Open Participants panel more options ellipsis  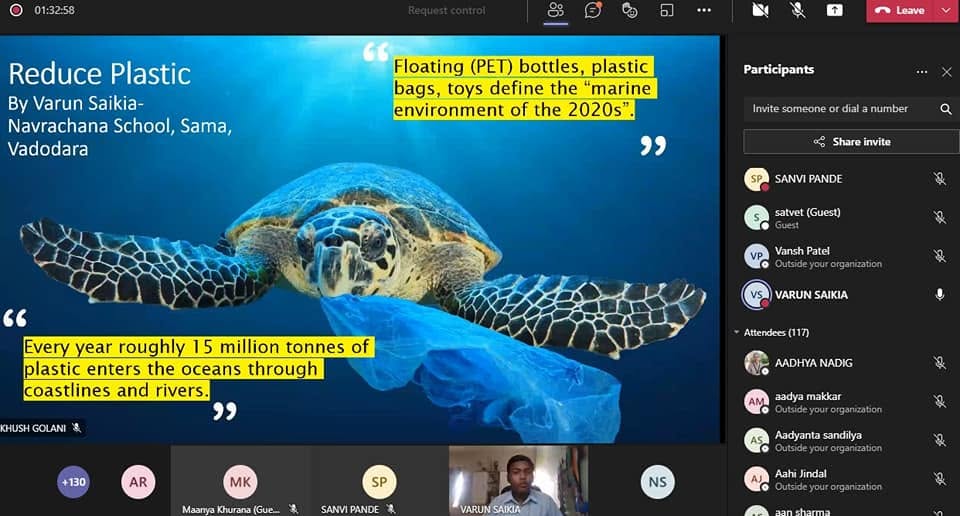[x=922, y=72]
